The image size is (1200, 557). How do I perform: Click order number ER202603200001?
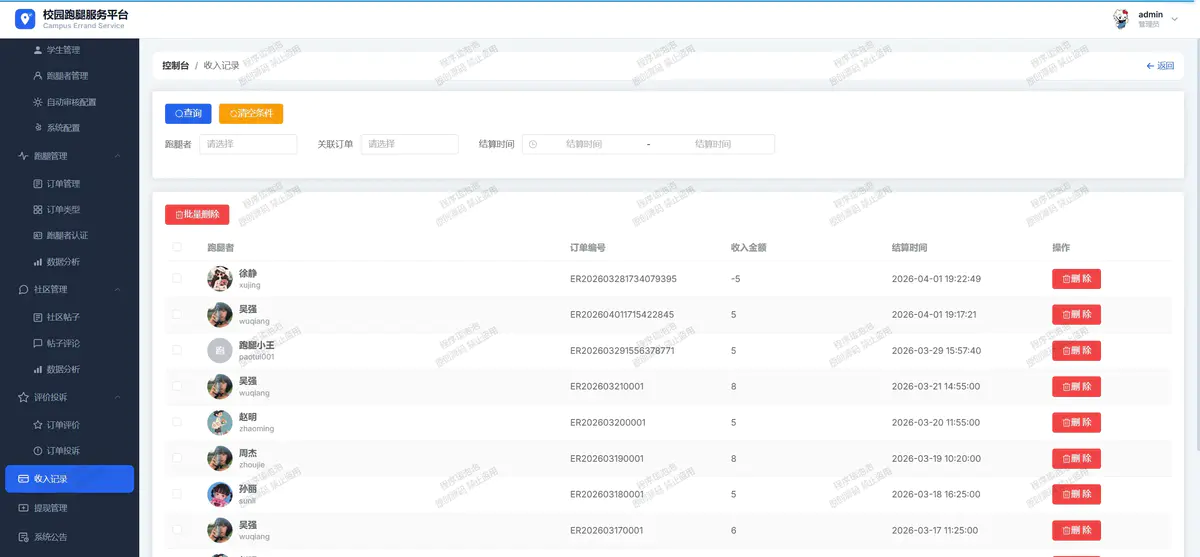pyautogui.click(x=607, y=423)
